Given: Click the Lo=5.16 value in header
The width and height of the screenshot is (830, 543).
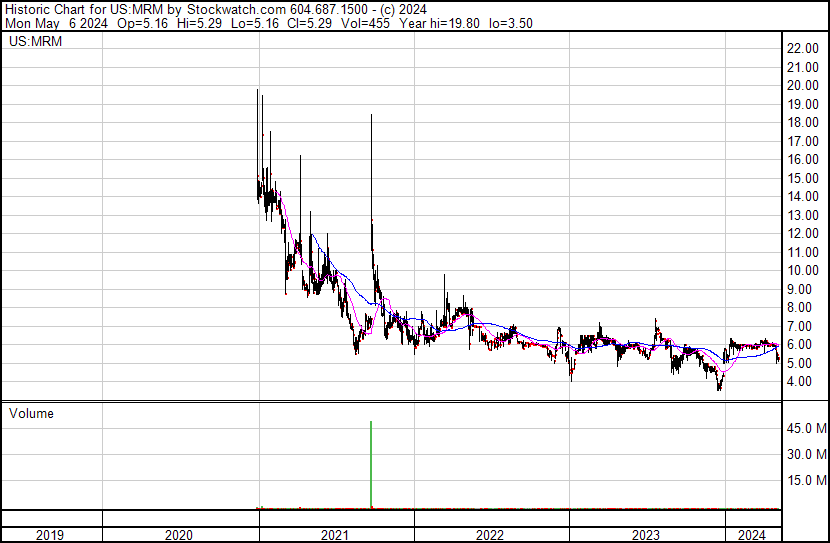Looking at the screenshot, I should point(255,23).
